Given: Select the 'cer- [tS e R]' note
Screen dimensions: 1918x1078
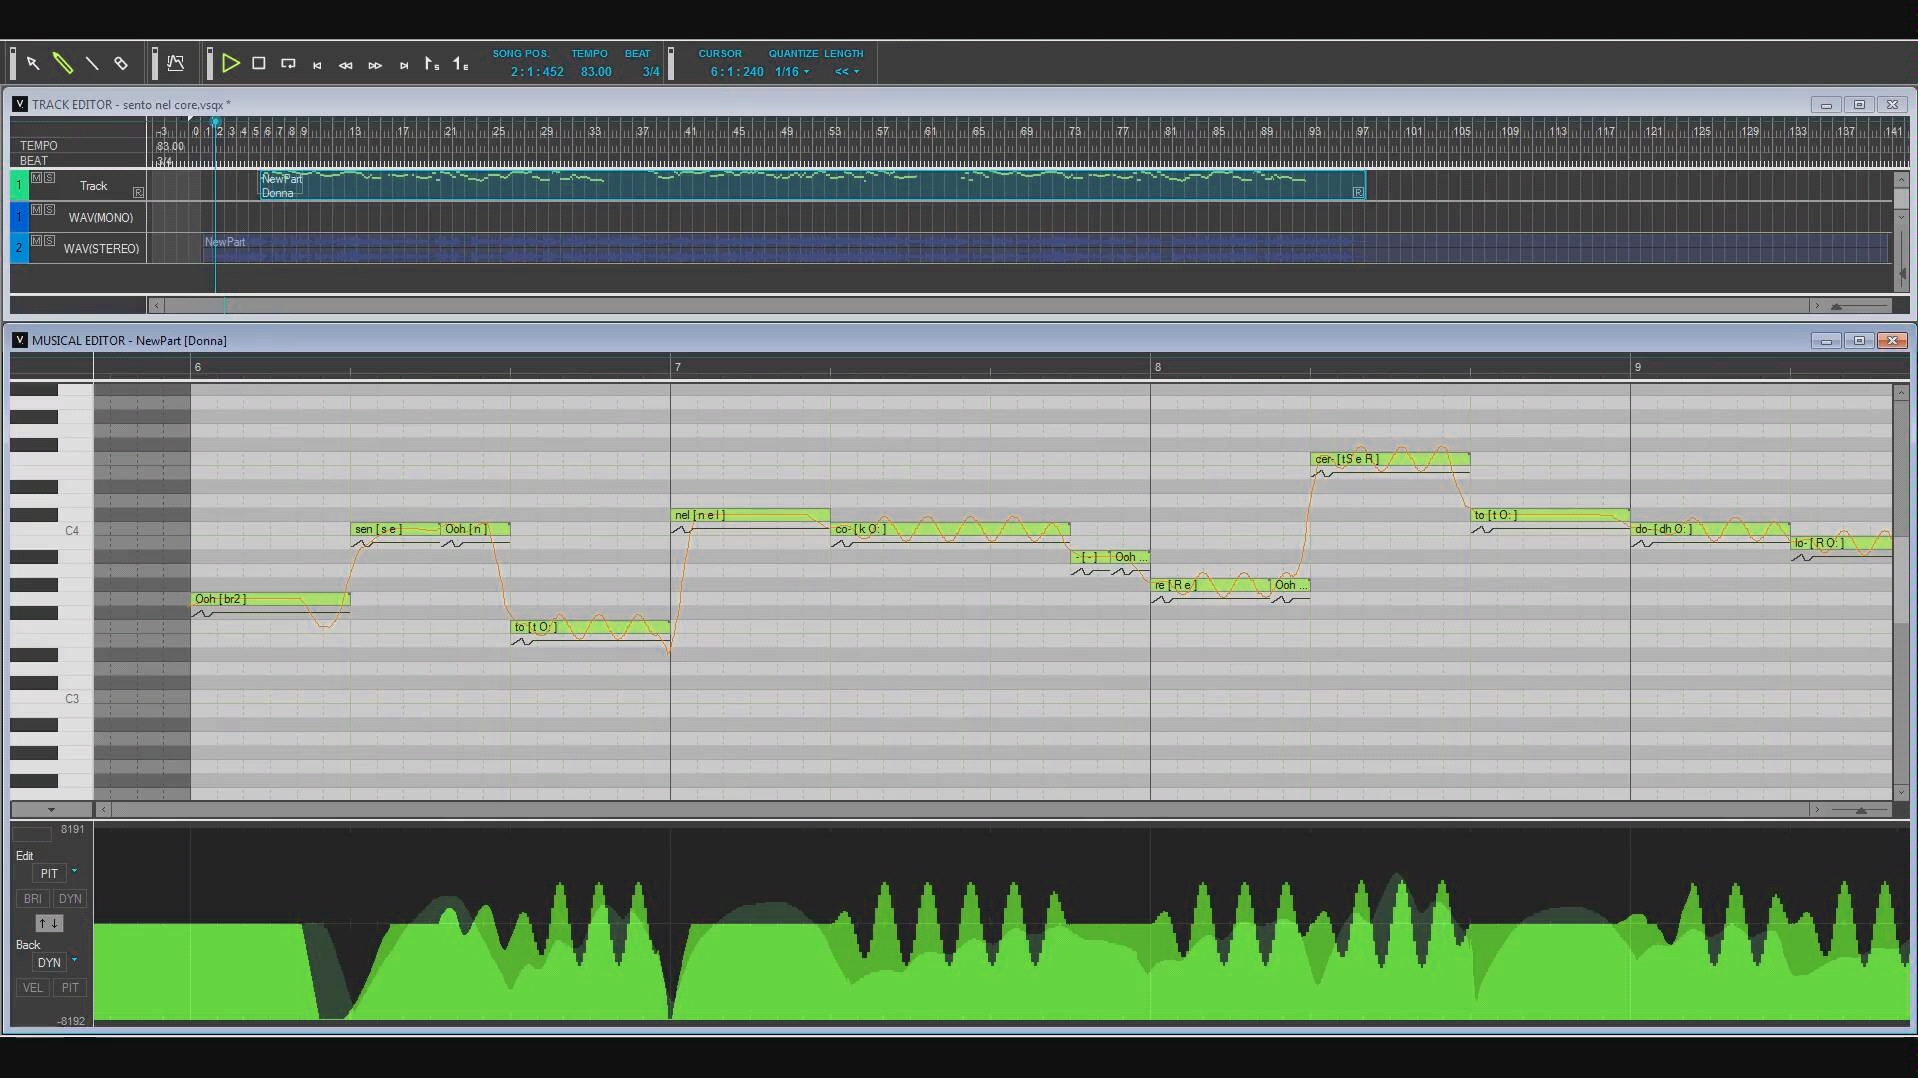Looking at the screenshot, I should click(x=1390, y=460).
